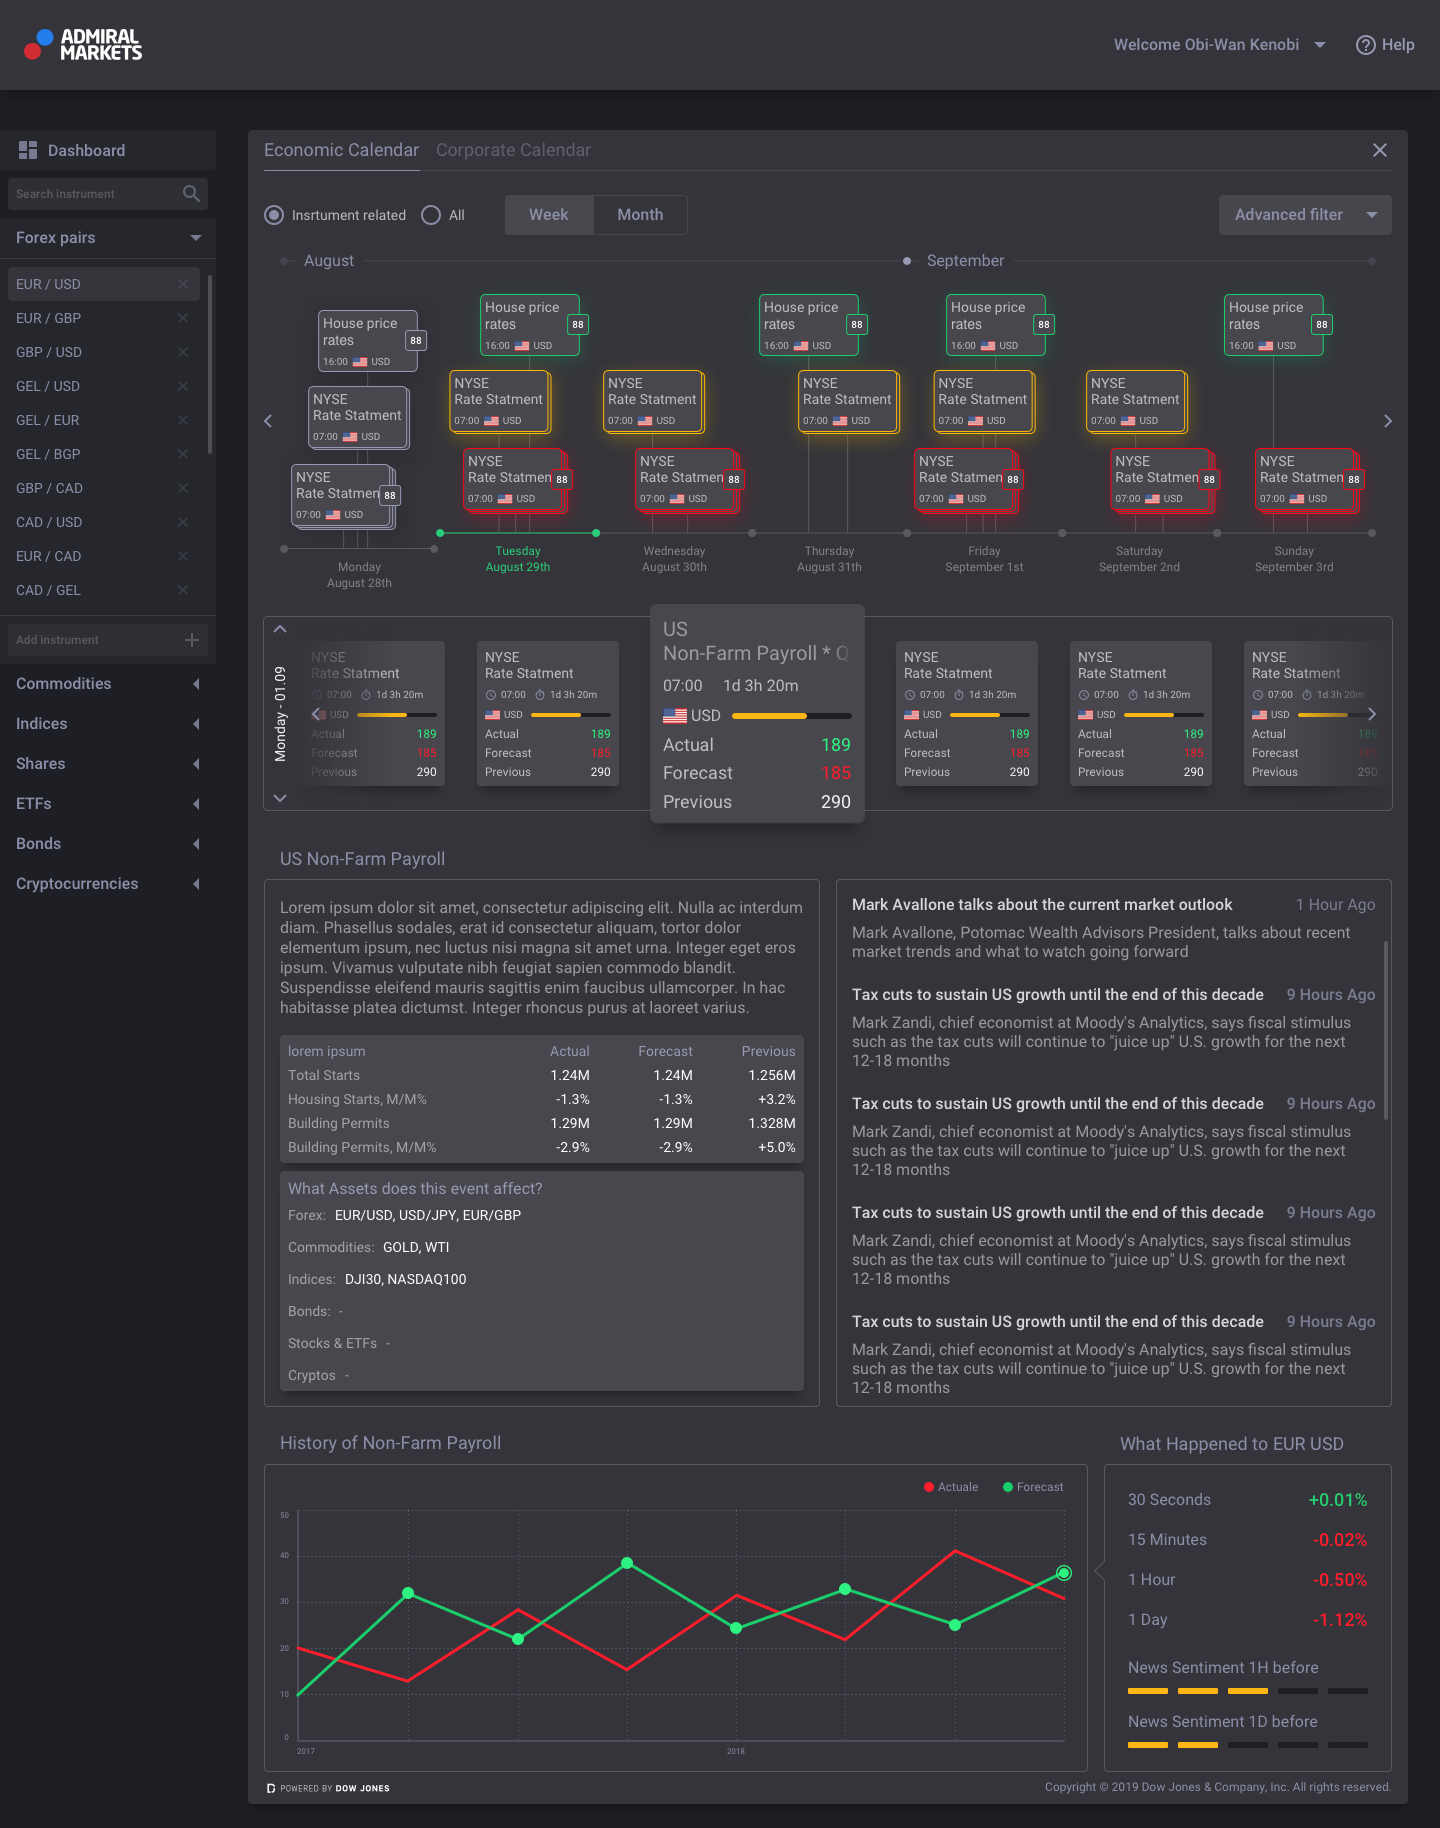
Task: Remove GBP / CAD with its X icon
Action: pos(183,488)
